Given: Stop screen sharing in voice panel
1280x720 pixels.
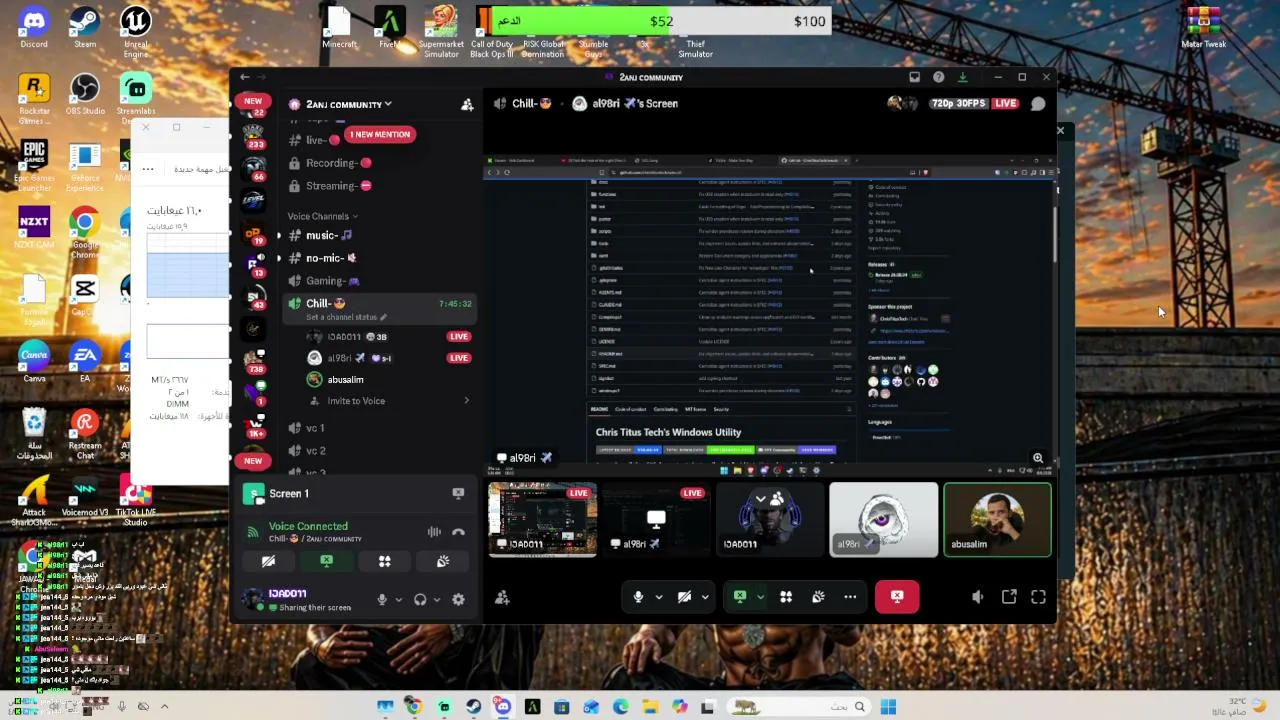Looking at the screenshot, I should tap(326, 561).
